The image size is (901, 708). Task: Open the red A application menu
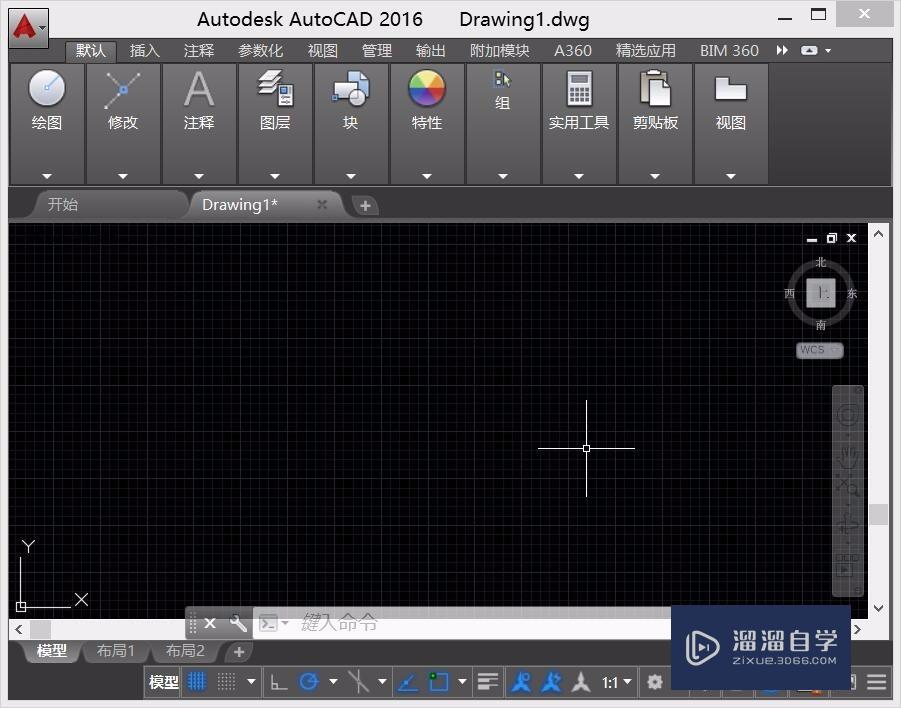pos(29,27)
